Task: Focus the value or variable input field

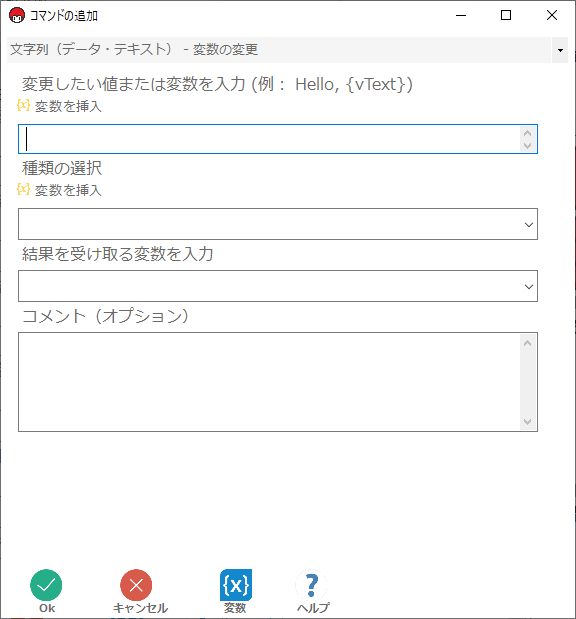Action: [269, 139]
